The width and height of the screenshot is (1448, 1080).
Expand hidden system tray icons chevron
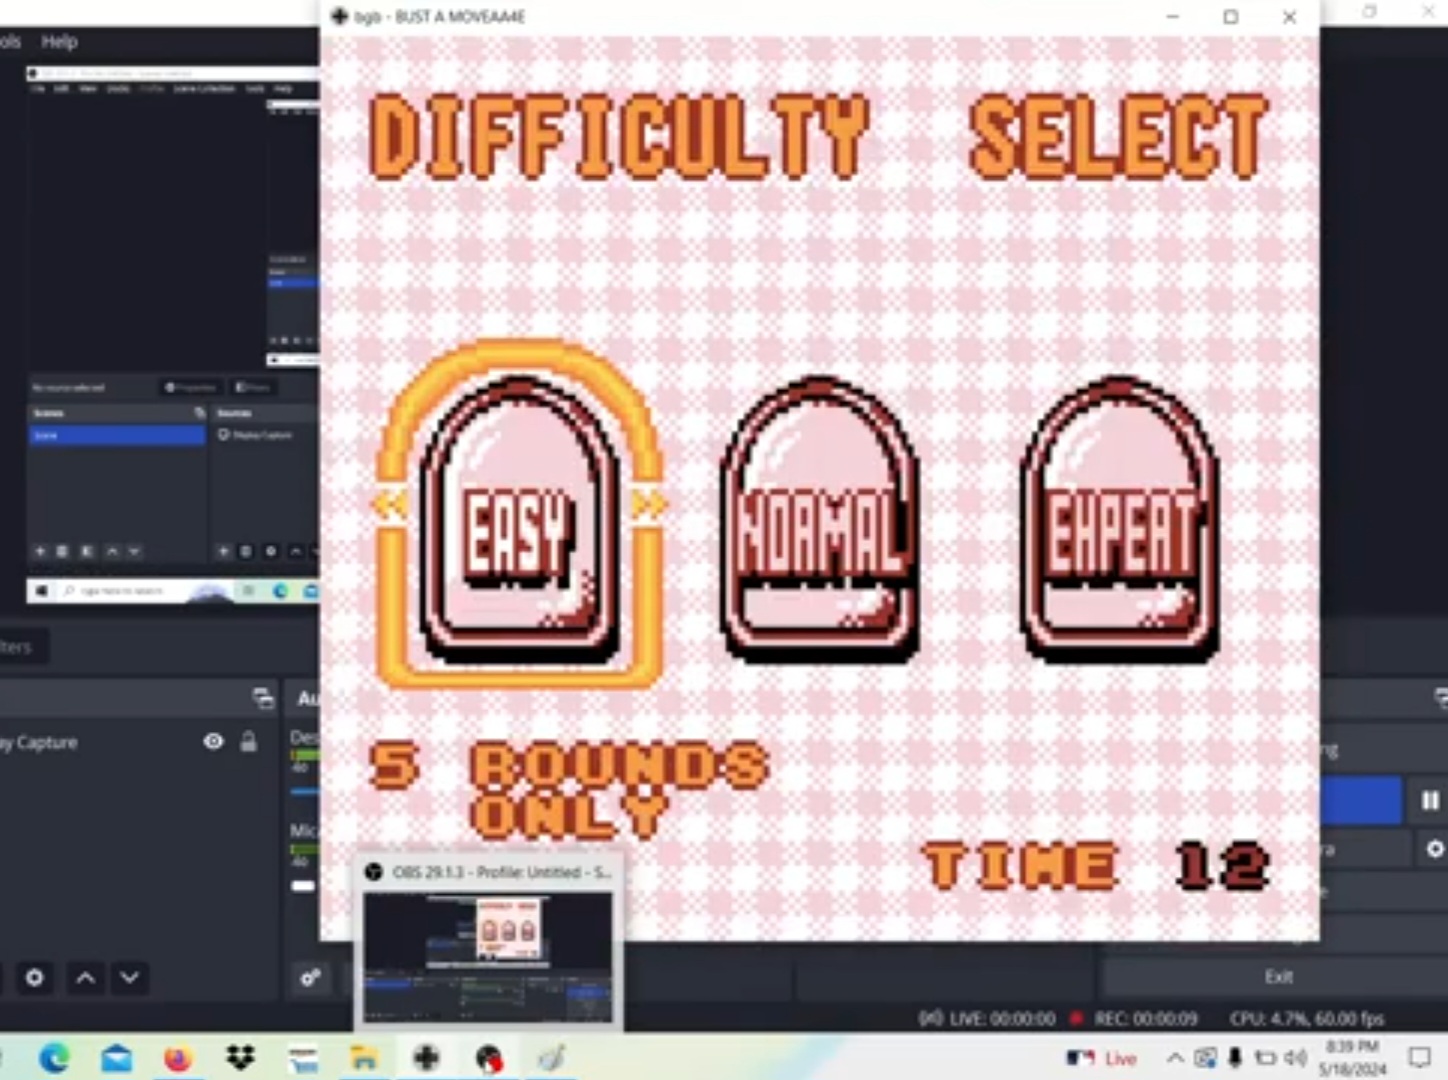[1175, 1057]
